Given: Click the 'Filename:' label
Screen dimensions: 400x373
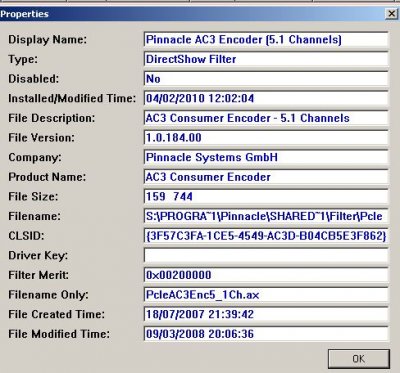Looking at the screenshot, I should [34, 216].
